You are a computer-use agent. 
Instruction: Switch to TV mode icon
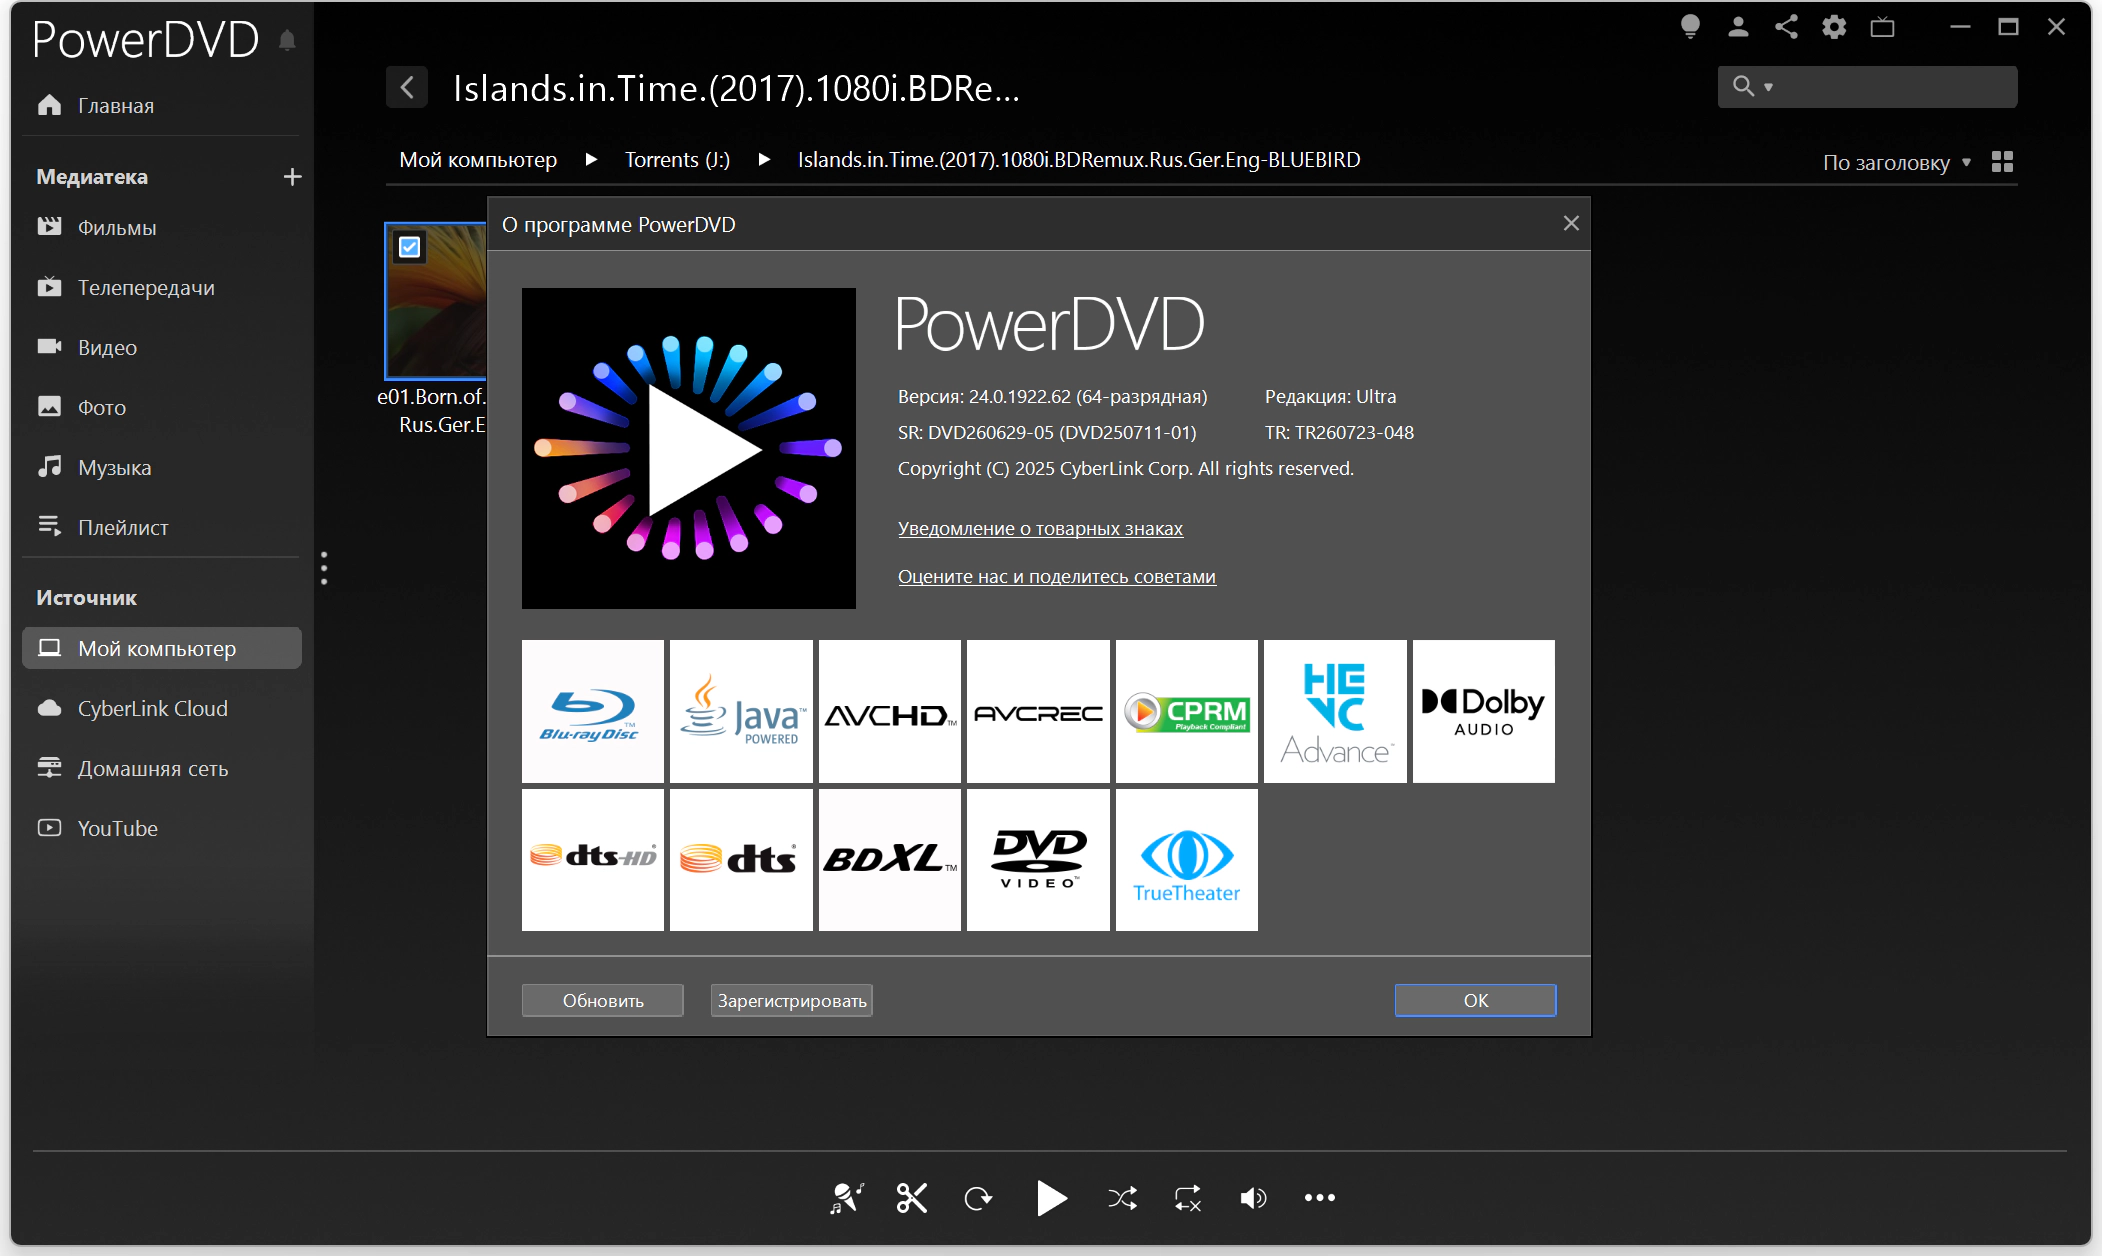(1882, 27)
